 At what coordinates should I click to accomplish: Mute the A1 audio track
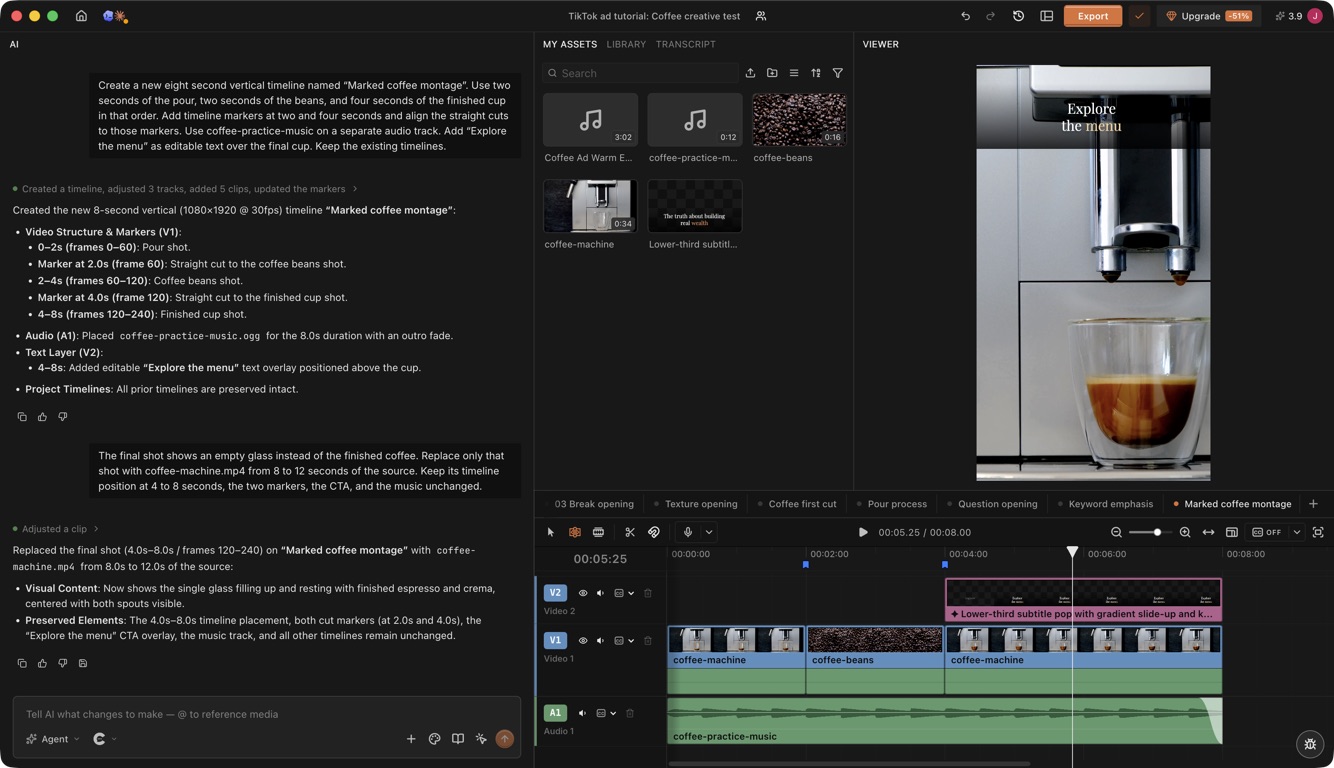pos(583,713)
